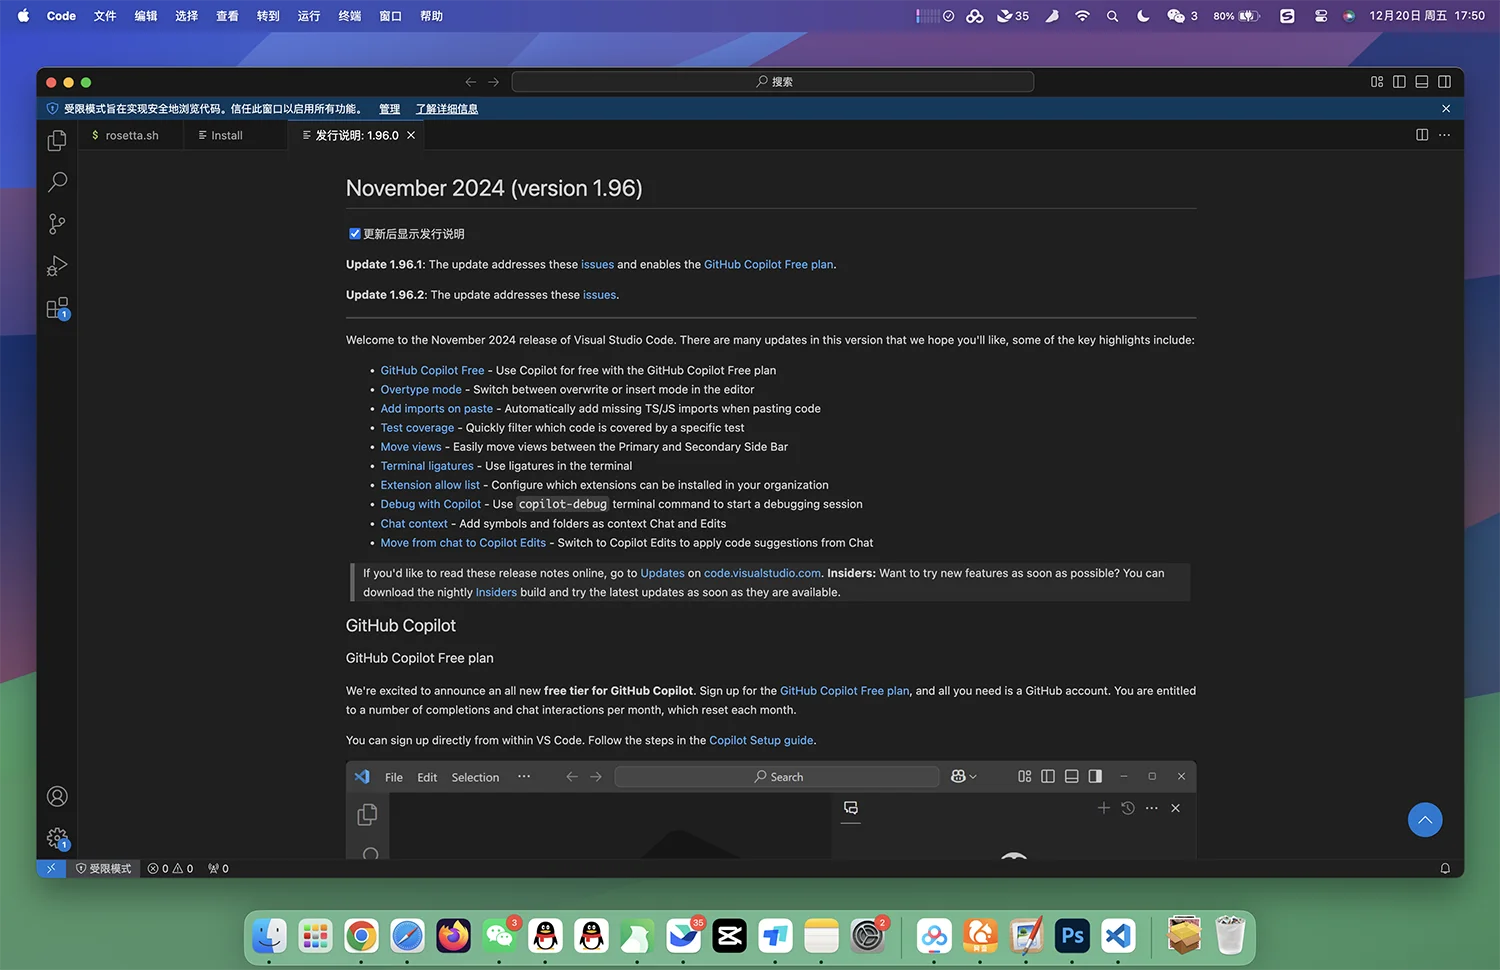
Task: Toggle the primary side bar layout button
Action: pyautogui.click(x=1399, y=82)
